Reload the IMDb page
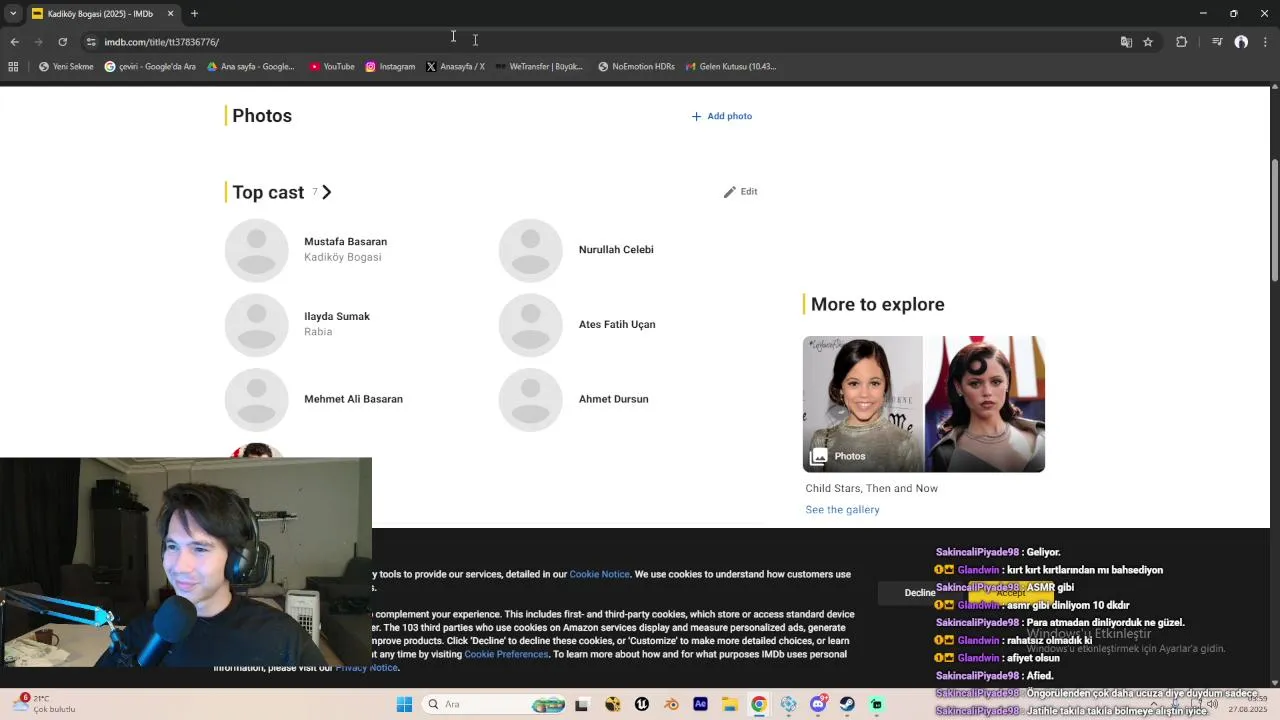The width and height of the screenshot is (1280, 720). 62,42
